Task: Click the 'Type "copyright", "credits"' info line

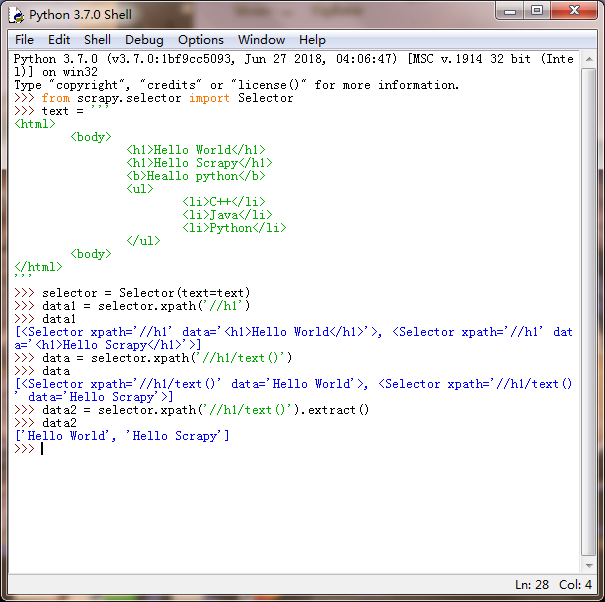Action: [x=237, y=85]
